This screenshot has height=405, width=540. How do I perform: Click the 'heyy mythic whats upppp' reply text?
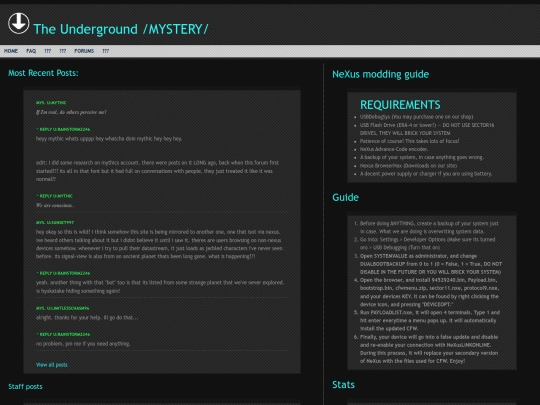109,139
